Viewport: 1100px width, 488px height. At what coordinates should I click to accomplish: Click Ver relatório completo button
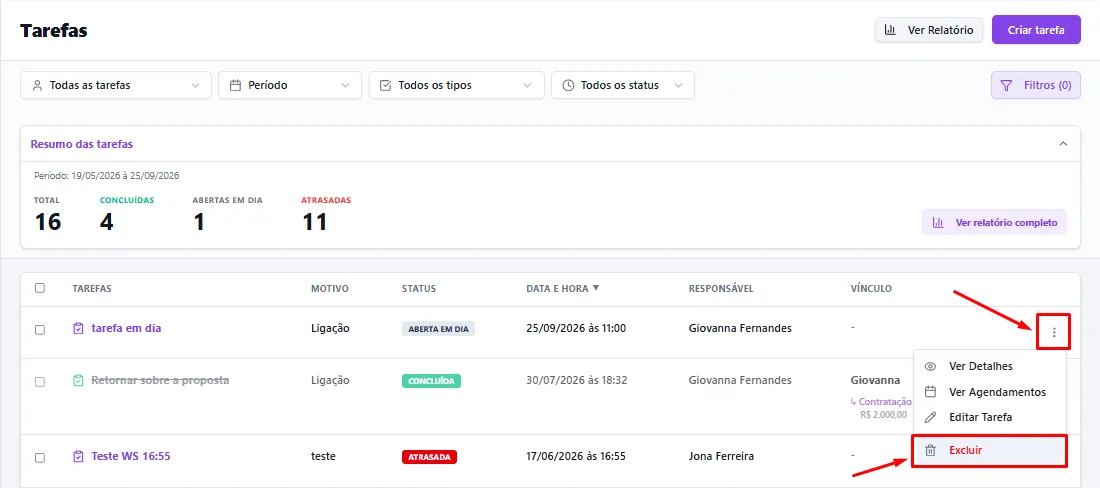pos(995,222)
